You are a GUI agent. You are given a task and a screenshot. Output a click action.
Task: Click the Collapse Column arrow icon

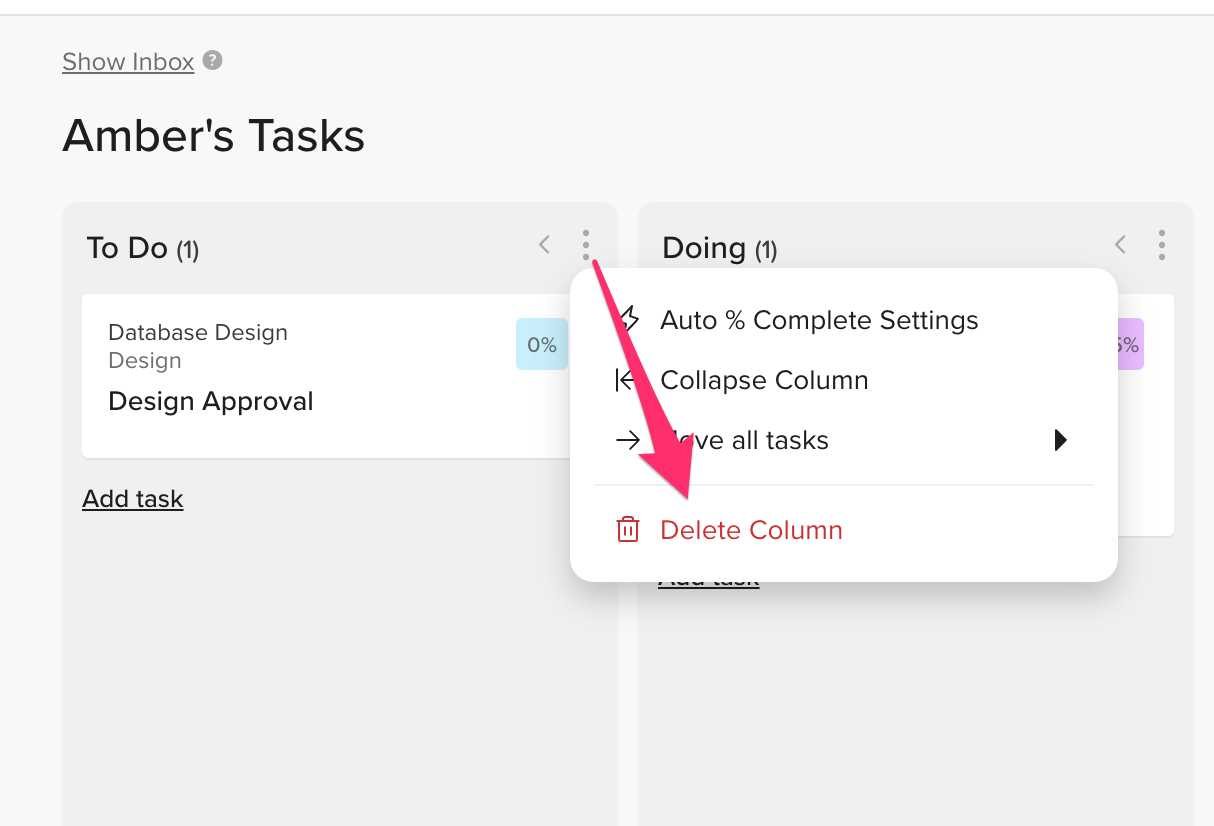tap(627, 380)
